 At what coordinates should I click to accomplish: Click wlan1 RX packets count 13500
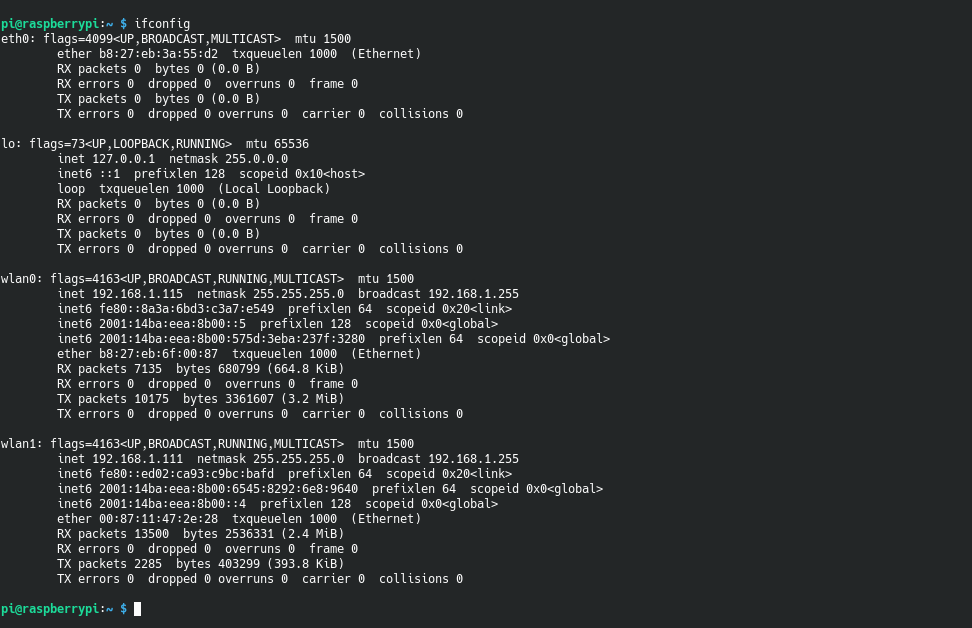tap(151, 534)
